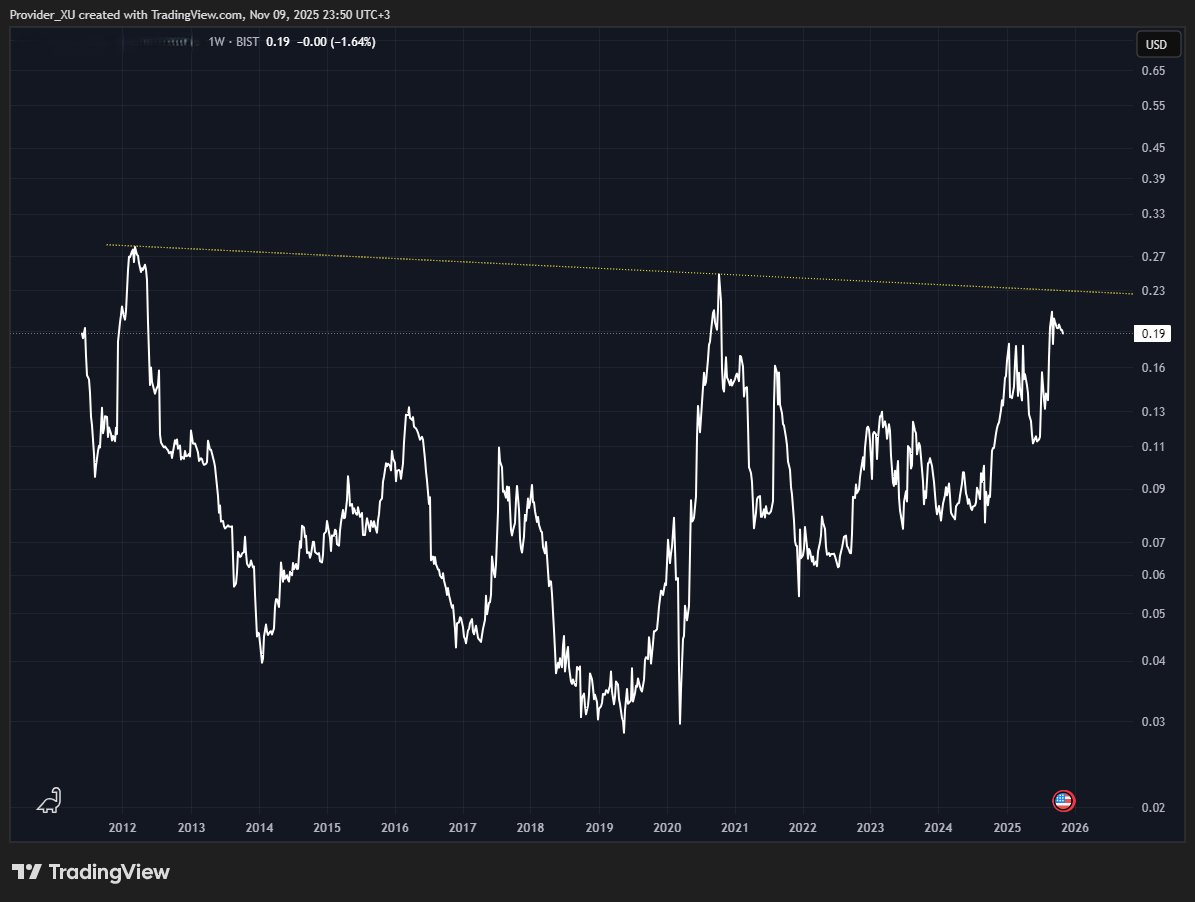This screenshot has width=1195, height=902.
Task: Click the 0.09 price axis label
Action: tap(1153, 489)
